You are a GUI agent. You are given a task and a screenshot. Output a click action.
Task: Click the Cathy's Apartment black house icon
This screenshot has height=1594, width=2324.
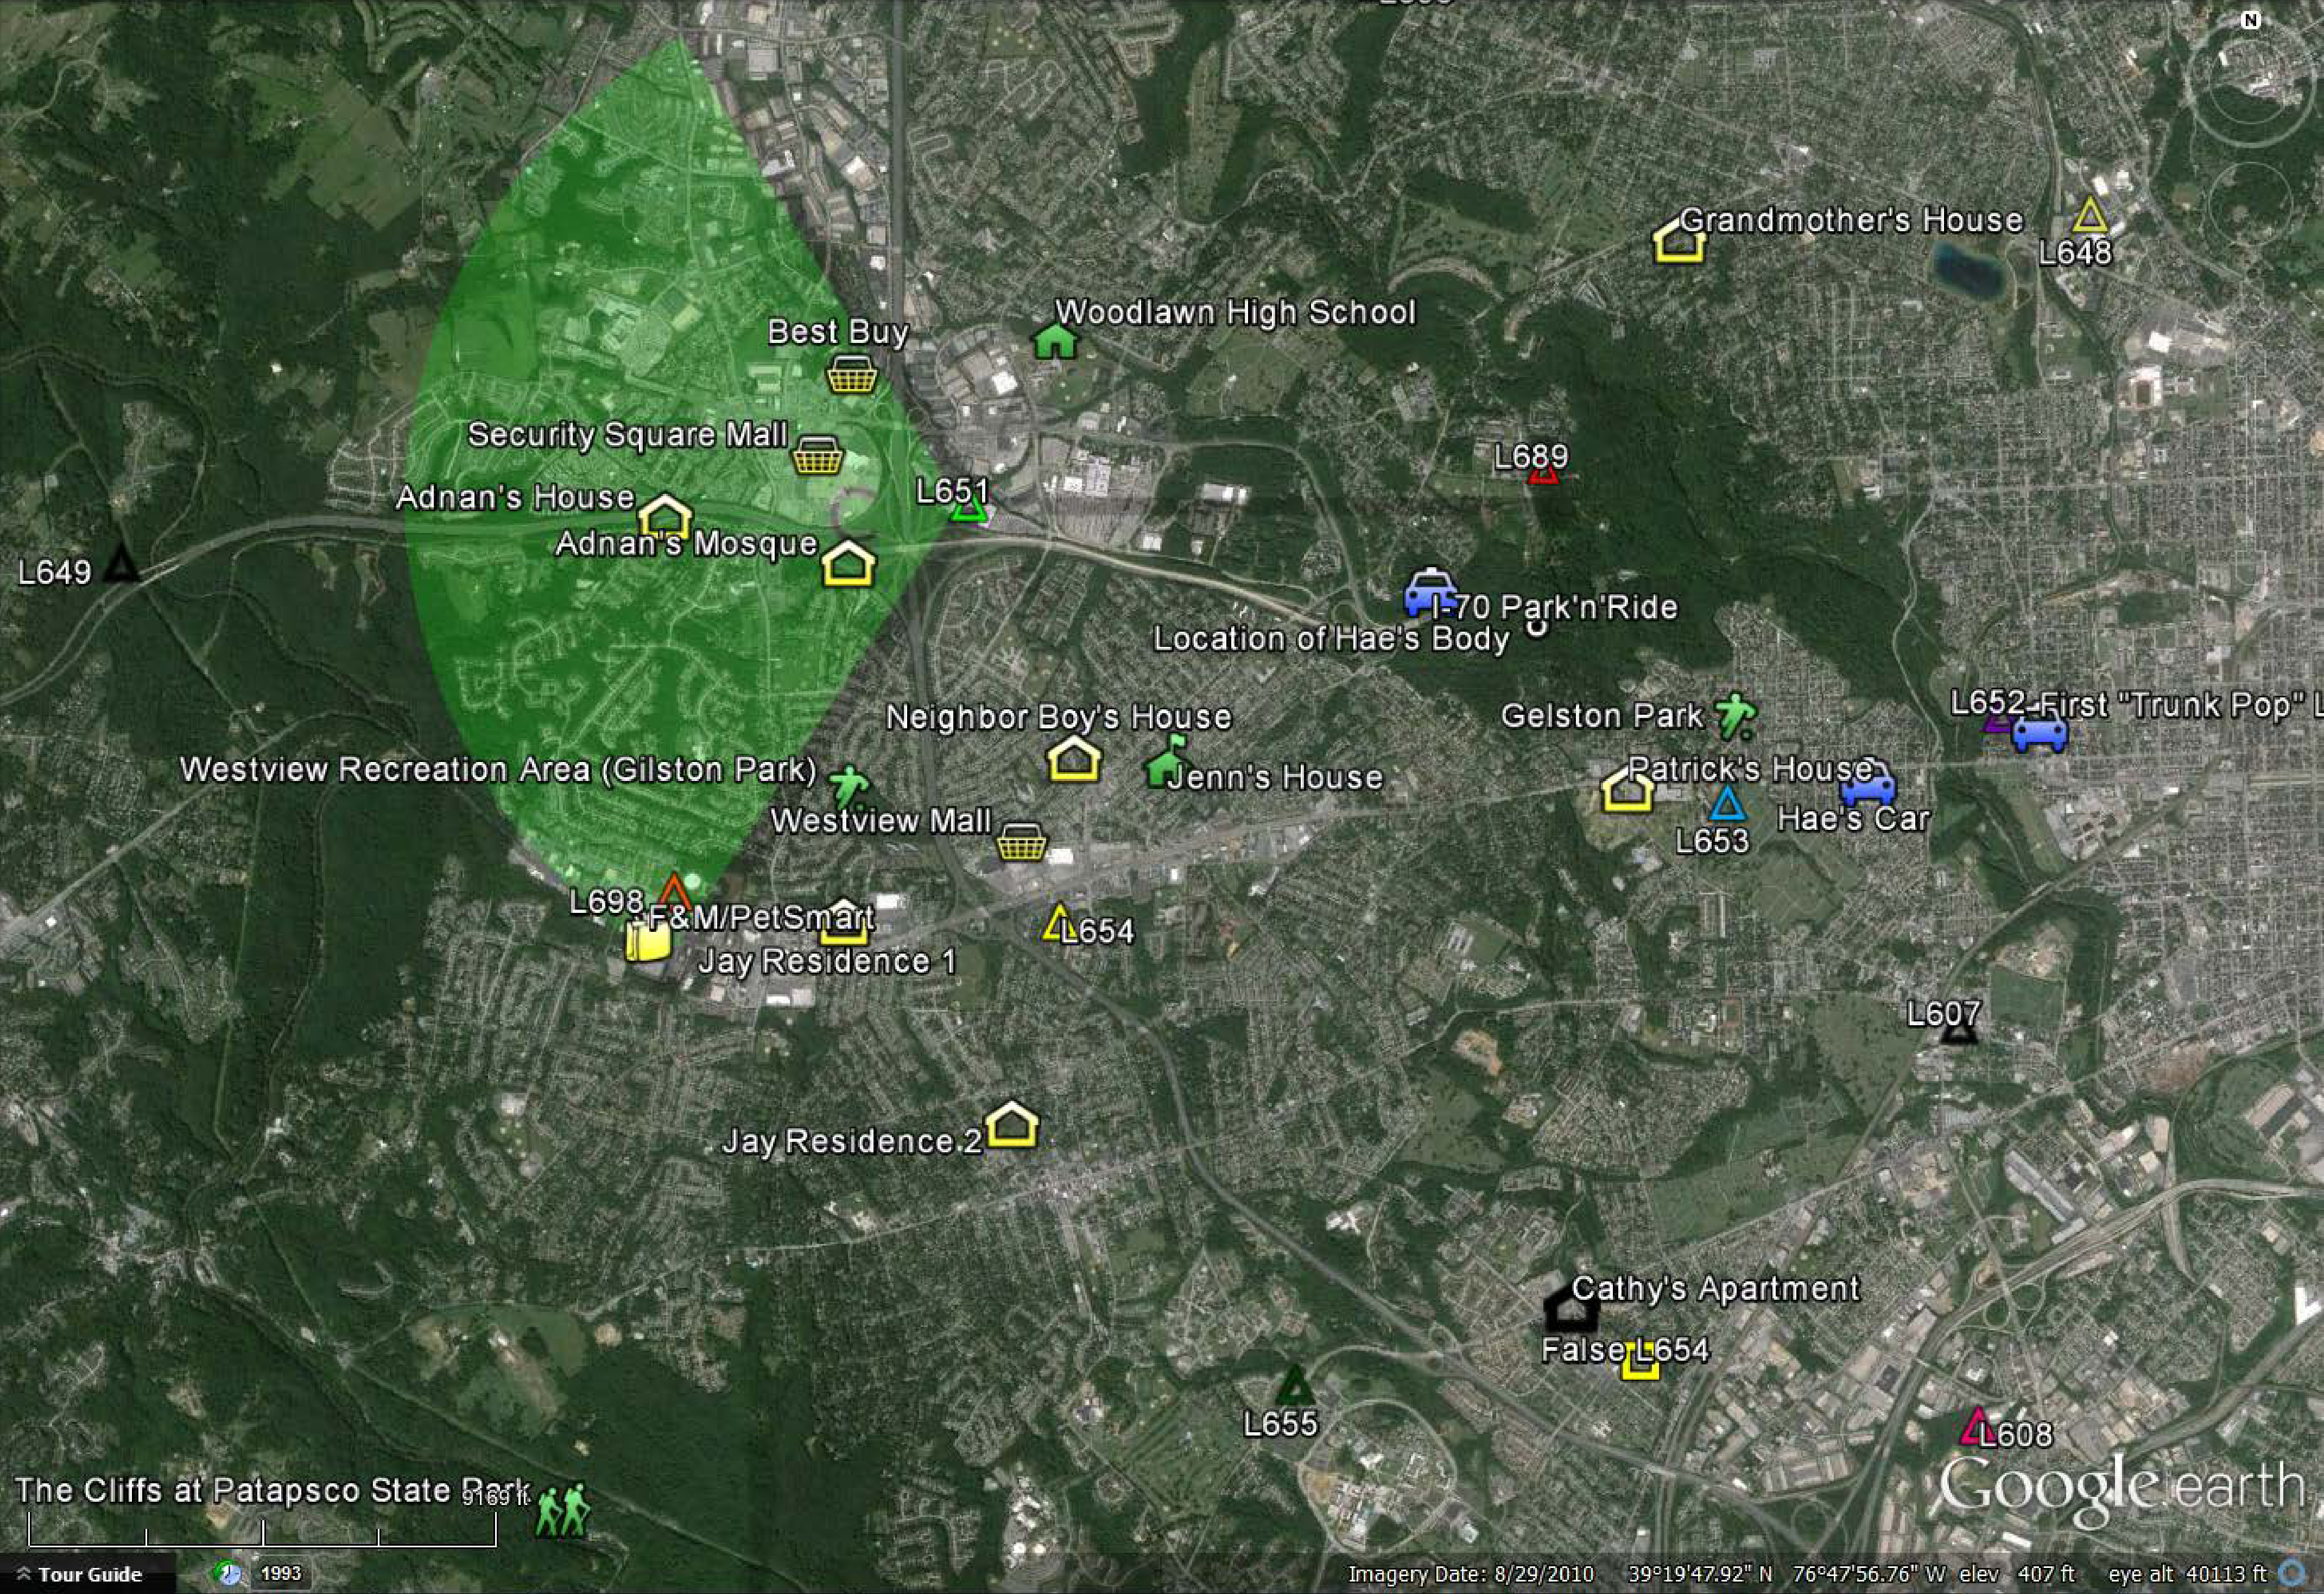click(1571, 1307)
